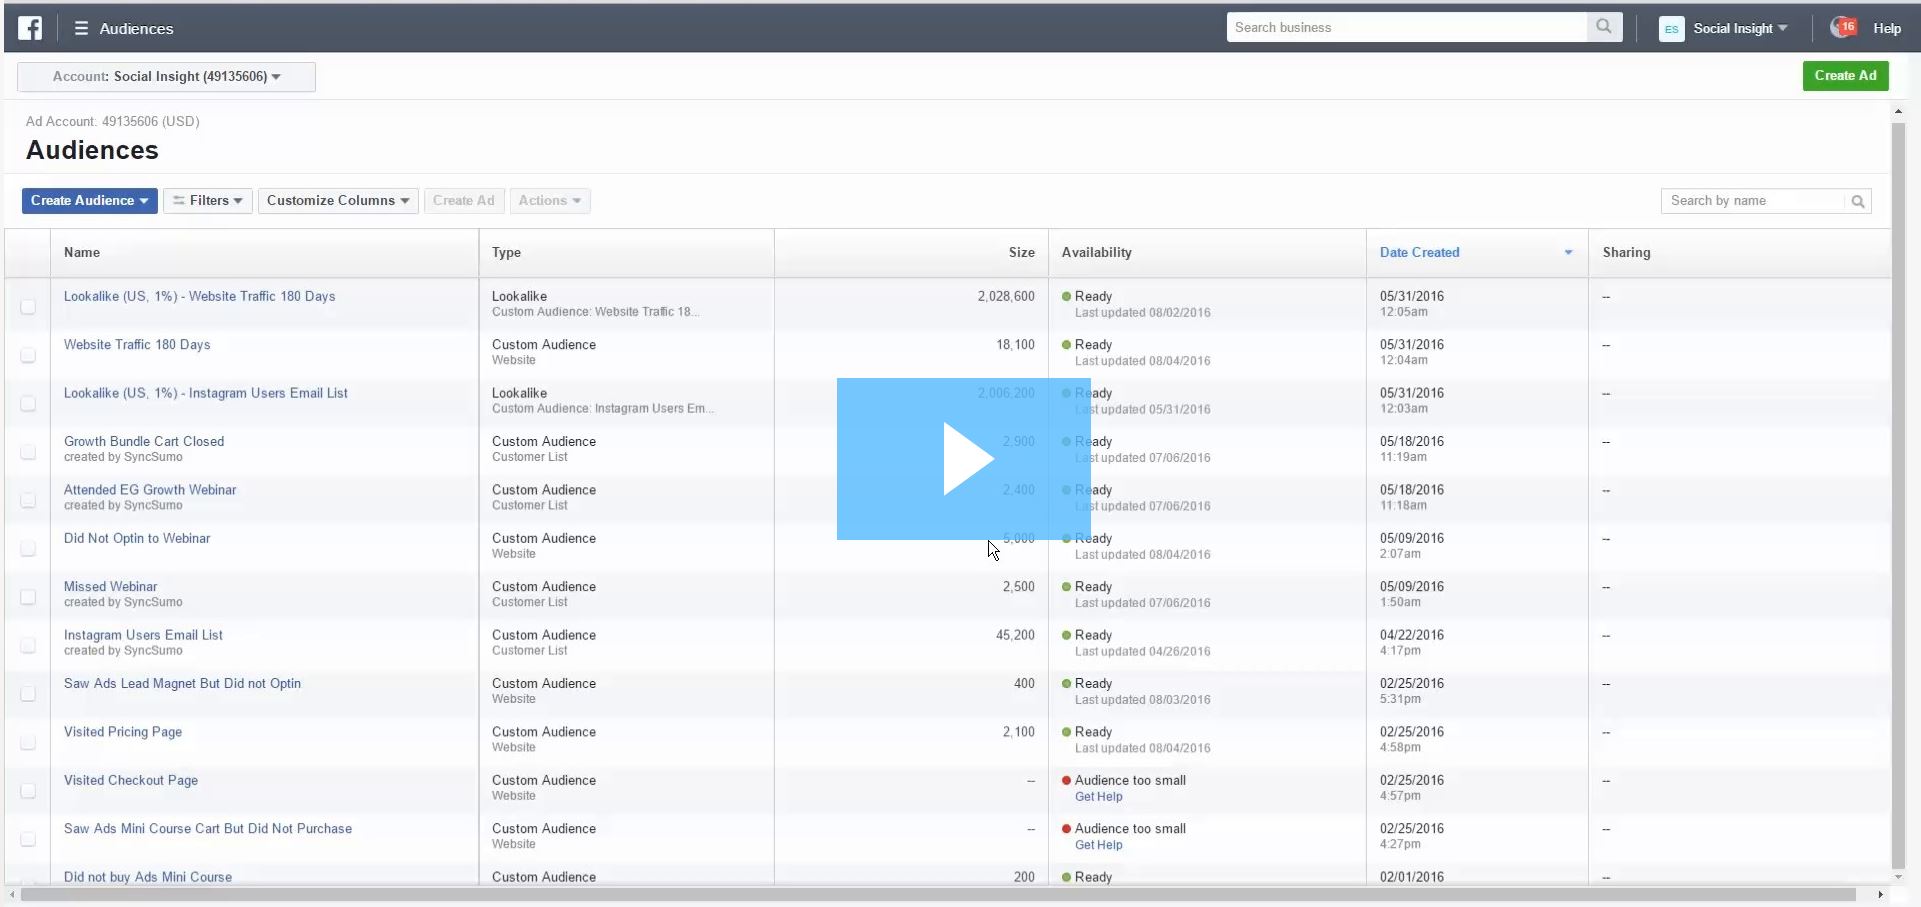Click the vertical scrollbar up arrow
1921x907 pixels.
tap(1898, 112)
